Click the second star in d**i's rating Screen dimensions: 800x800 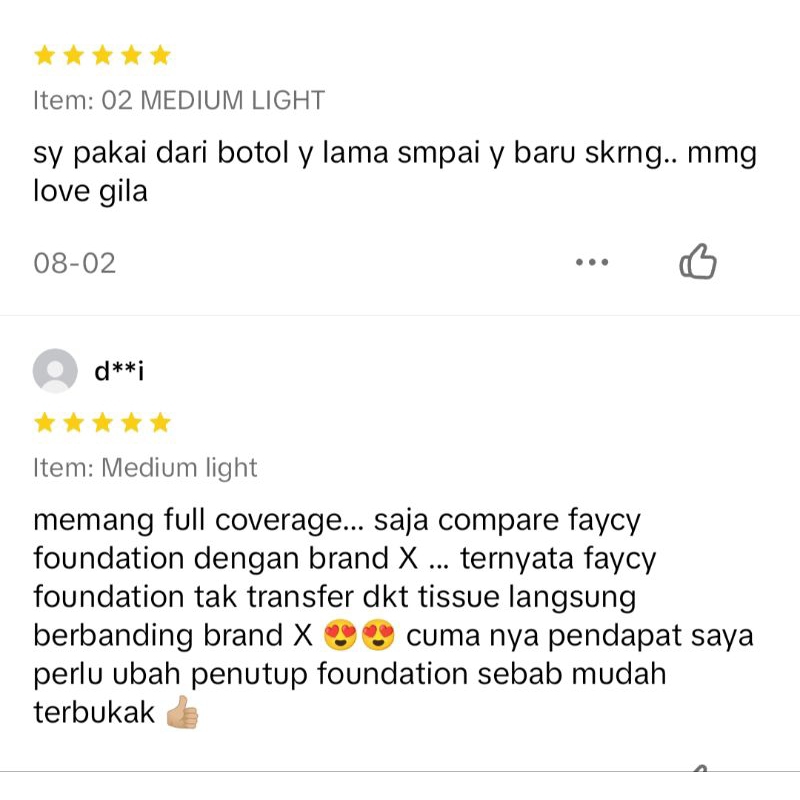[73, 422]
